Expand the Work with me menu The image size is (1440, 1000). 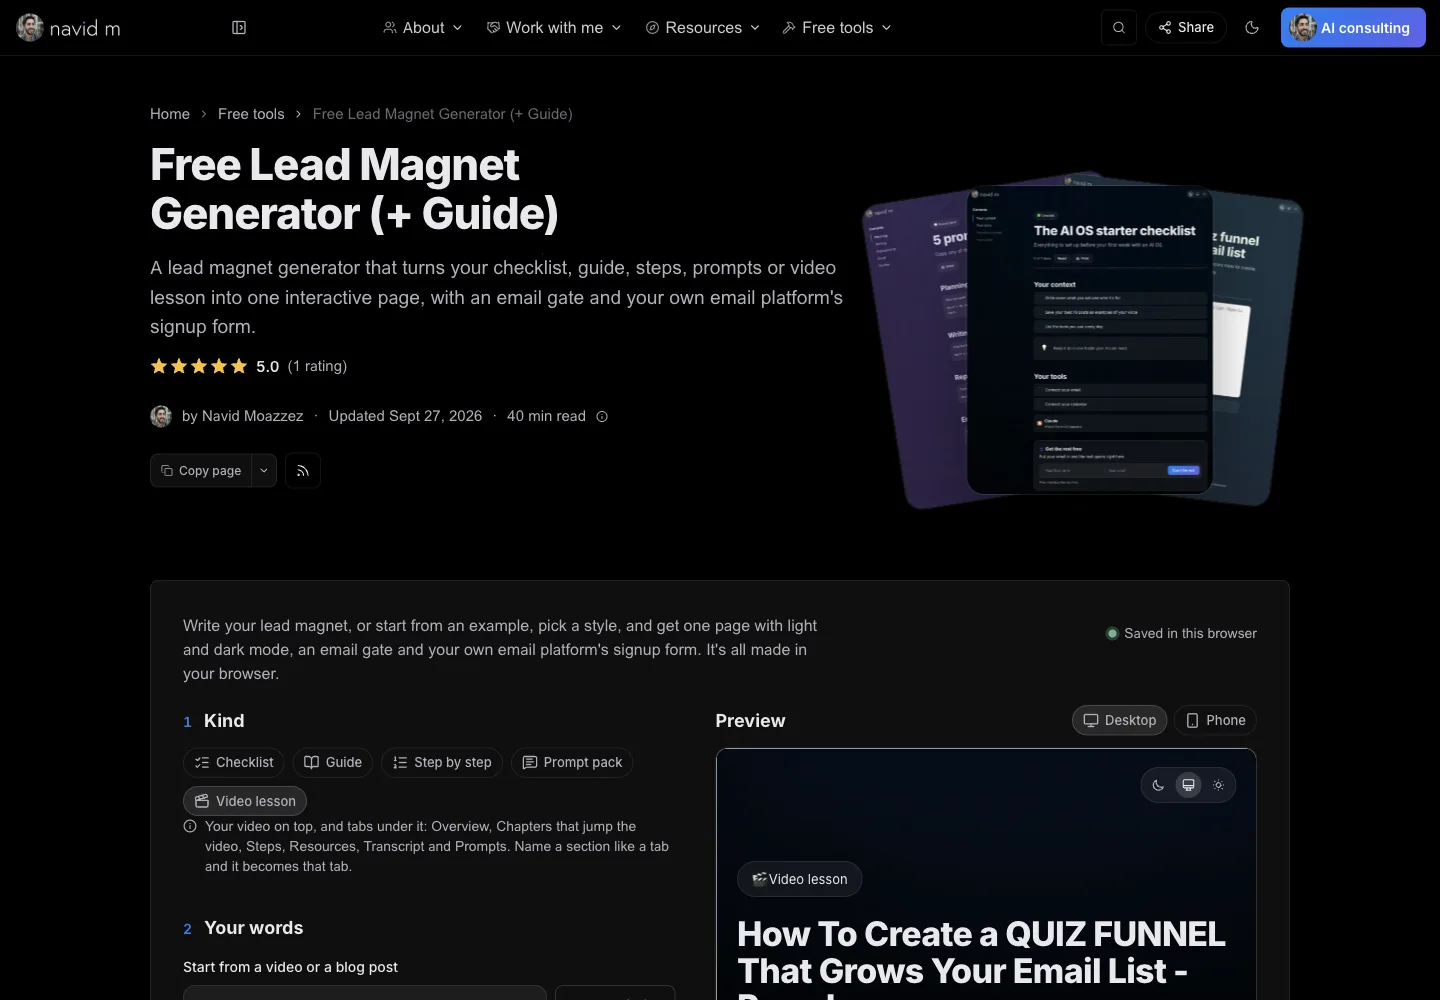[554, 28]
